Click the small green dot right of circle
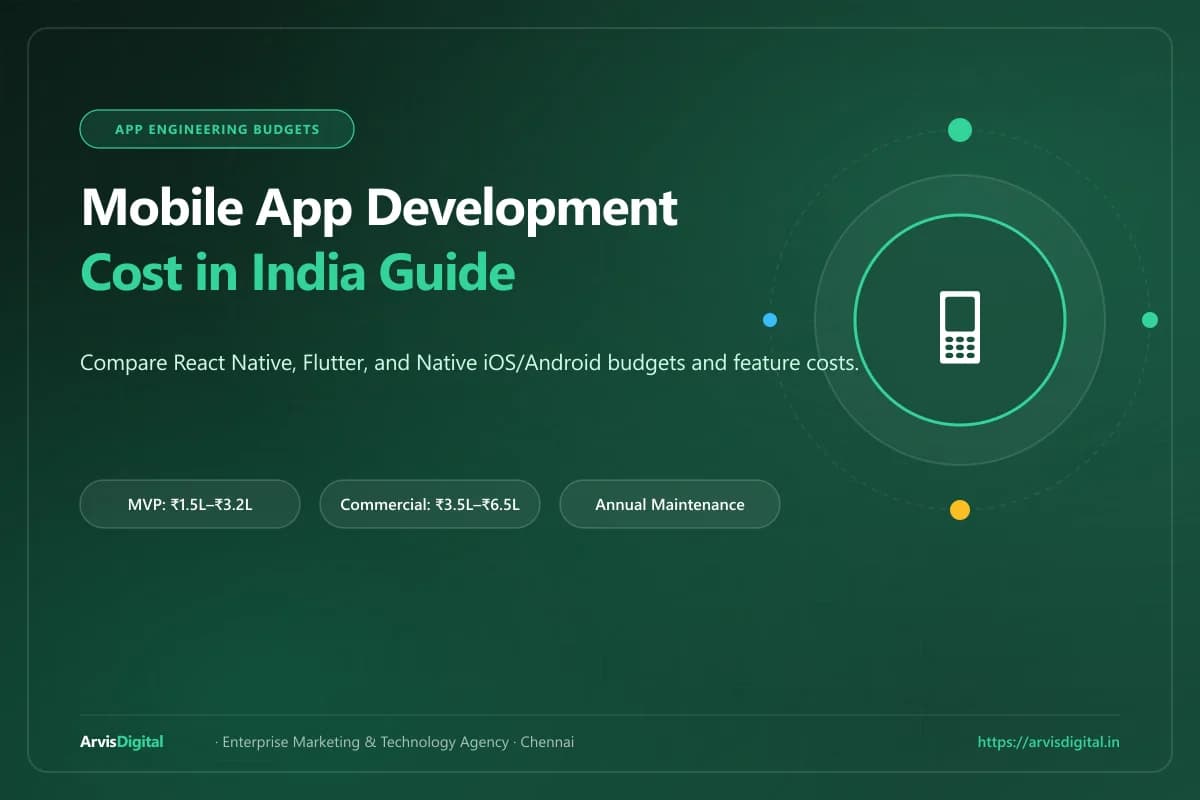 pyautogui.click(x=1150, y=320)
